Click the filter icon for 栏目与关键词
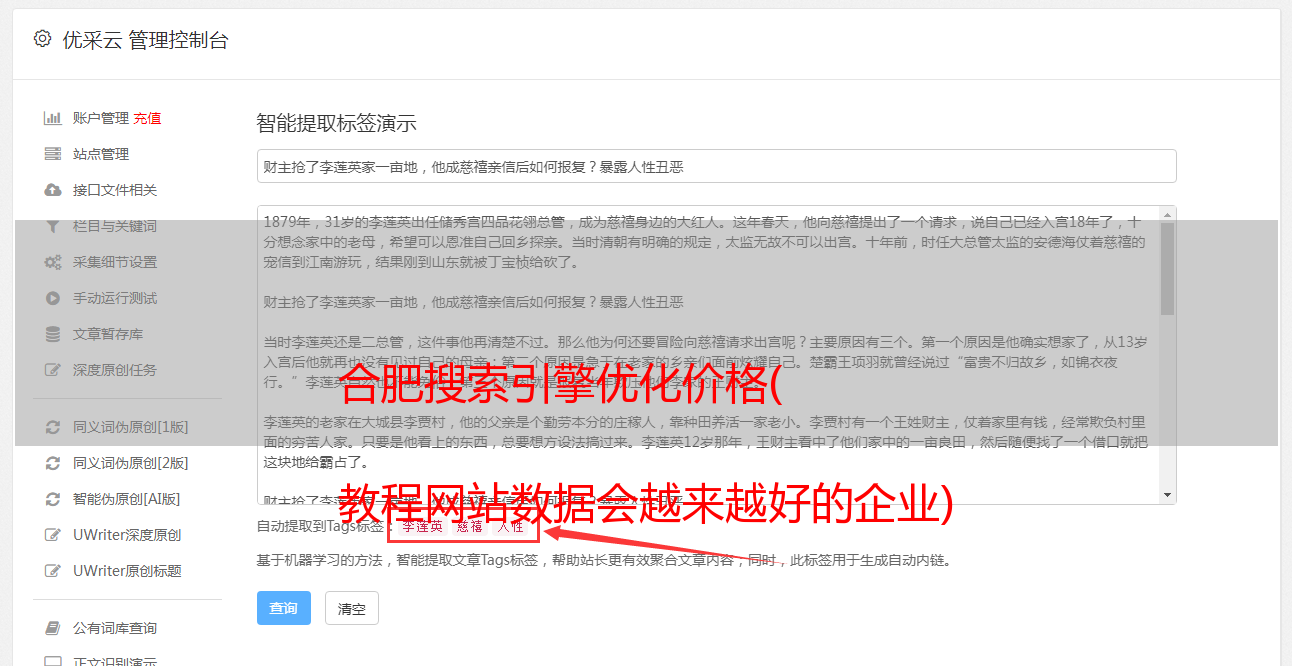 [x=53, y=226]
